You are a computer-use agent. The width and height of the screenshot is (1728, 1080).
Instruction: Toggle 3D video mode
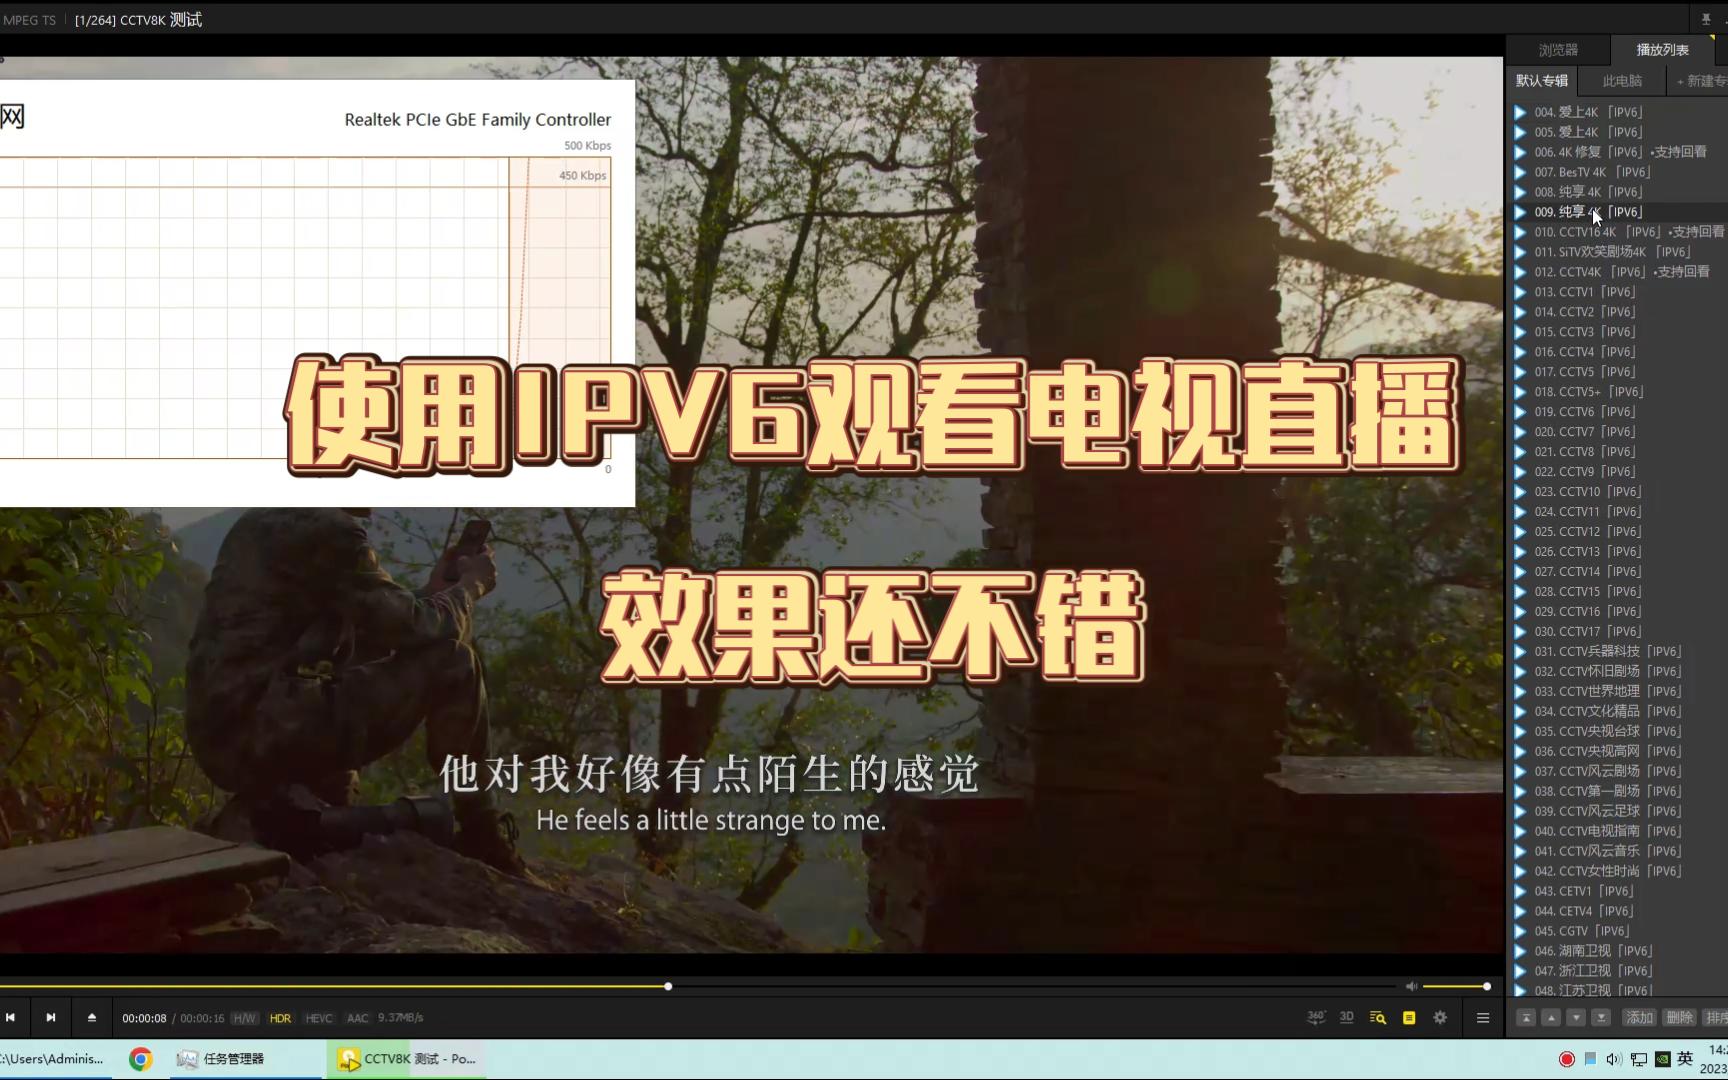[1347, 1017]
